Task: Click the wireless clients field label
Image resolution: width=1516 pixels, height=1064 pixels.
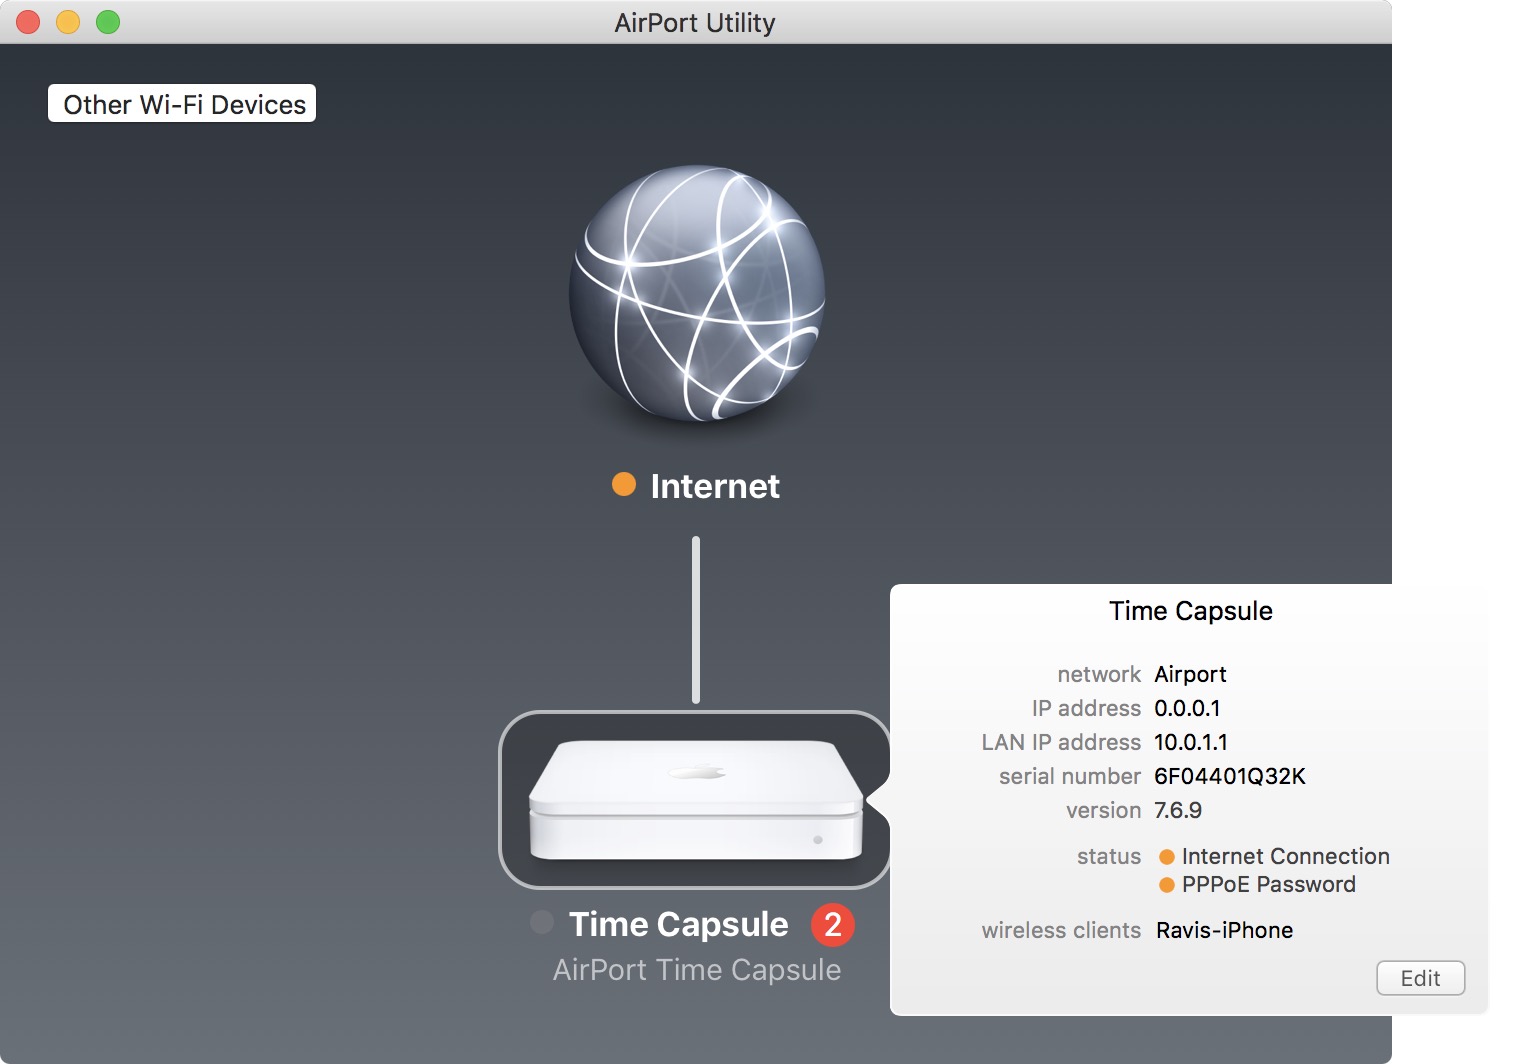Action: point(1061,931)
